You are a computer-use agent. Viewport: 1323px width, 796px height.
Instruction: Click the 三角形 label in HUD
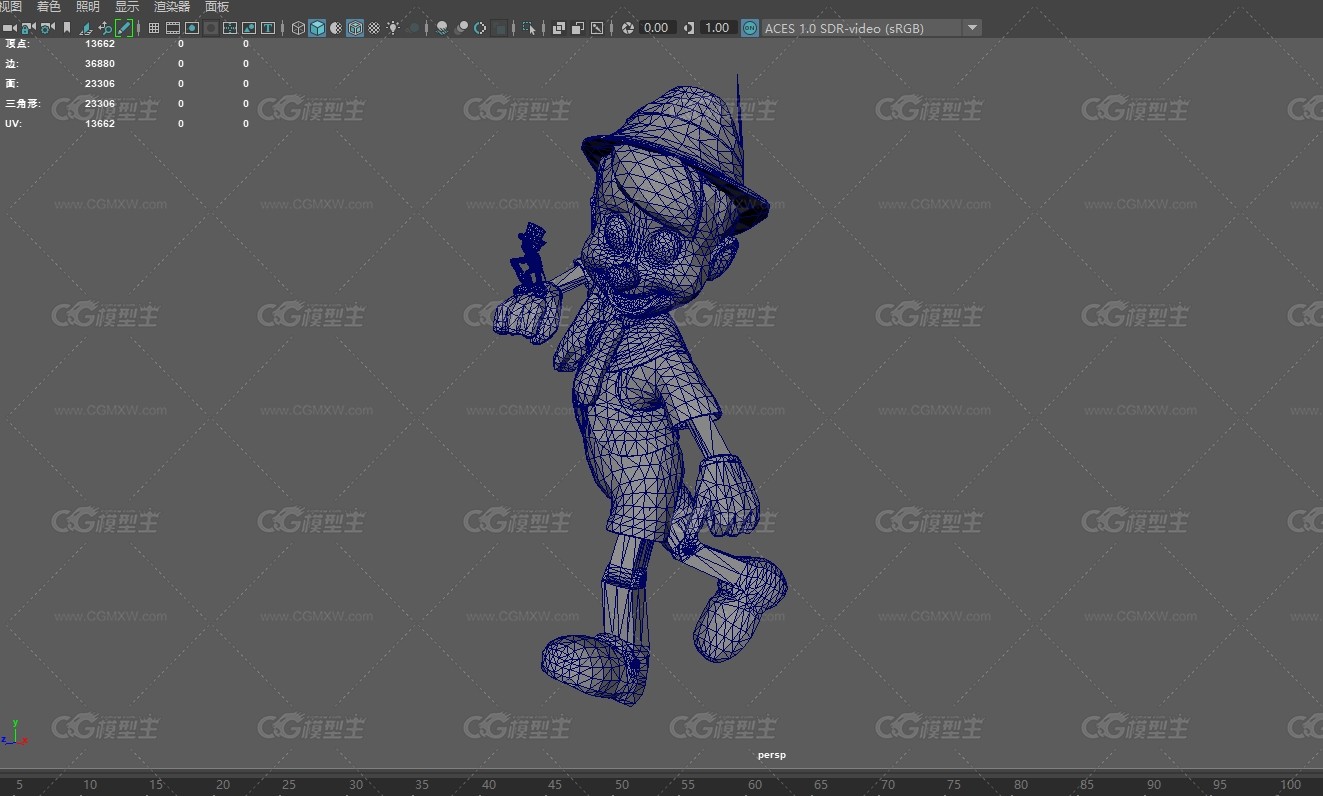pyautogui.click(x=22, y=104)
